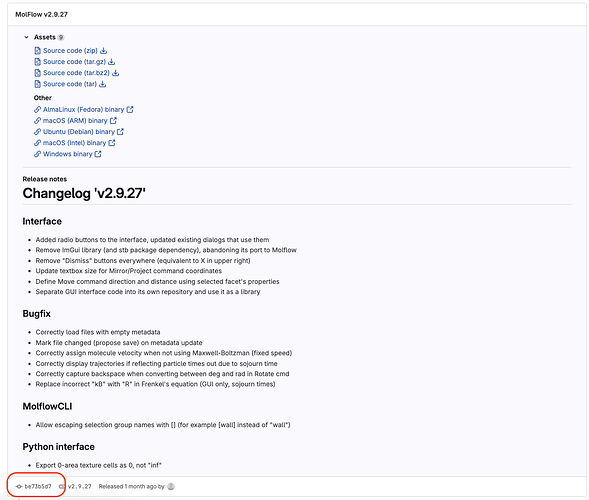Click the external-link icon beside Windows binary
The width and height of the screenshot is (589, 500).
click(x=98, y=154)
